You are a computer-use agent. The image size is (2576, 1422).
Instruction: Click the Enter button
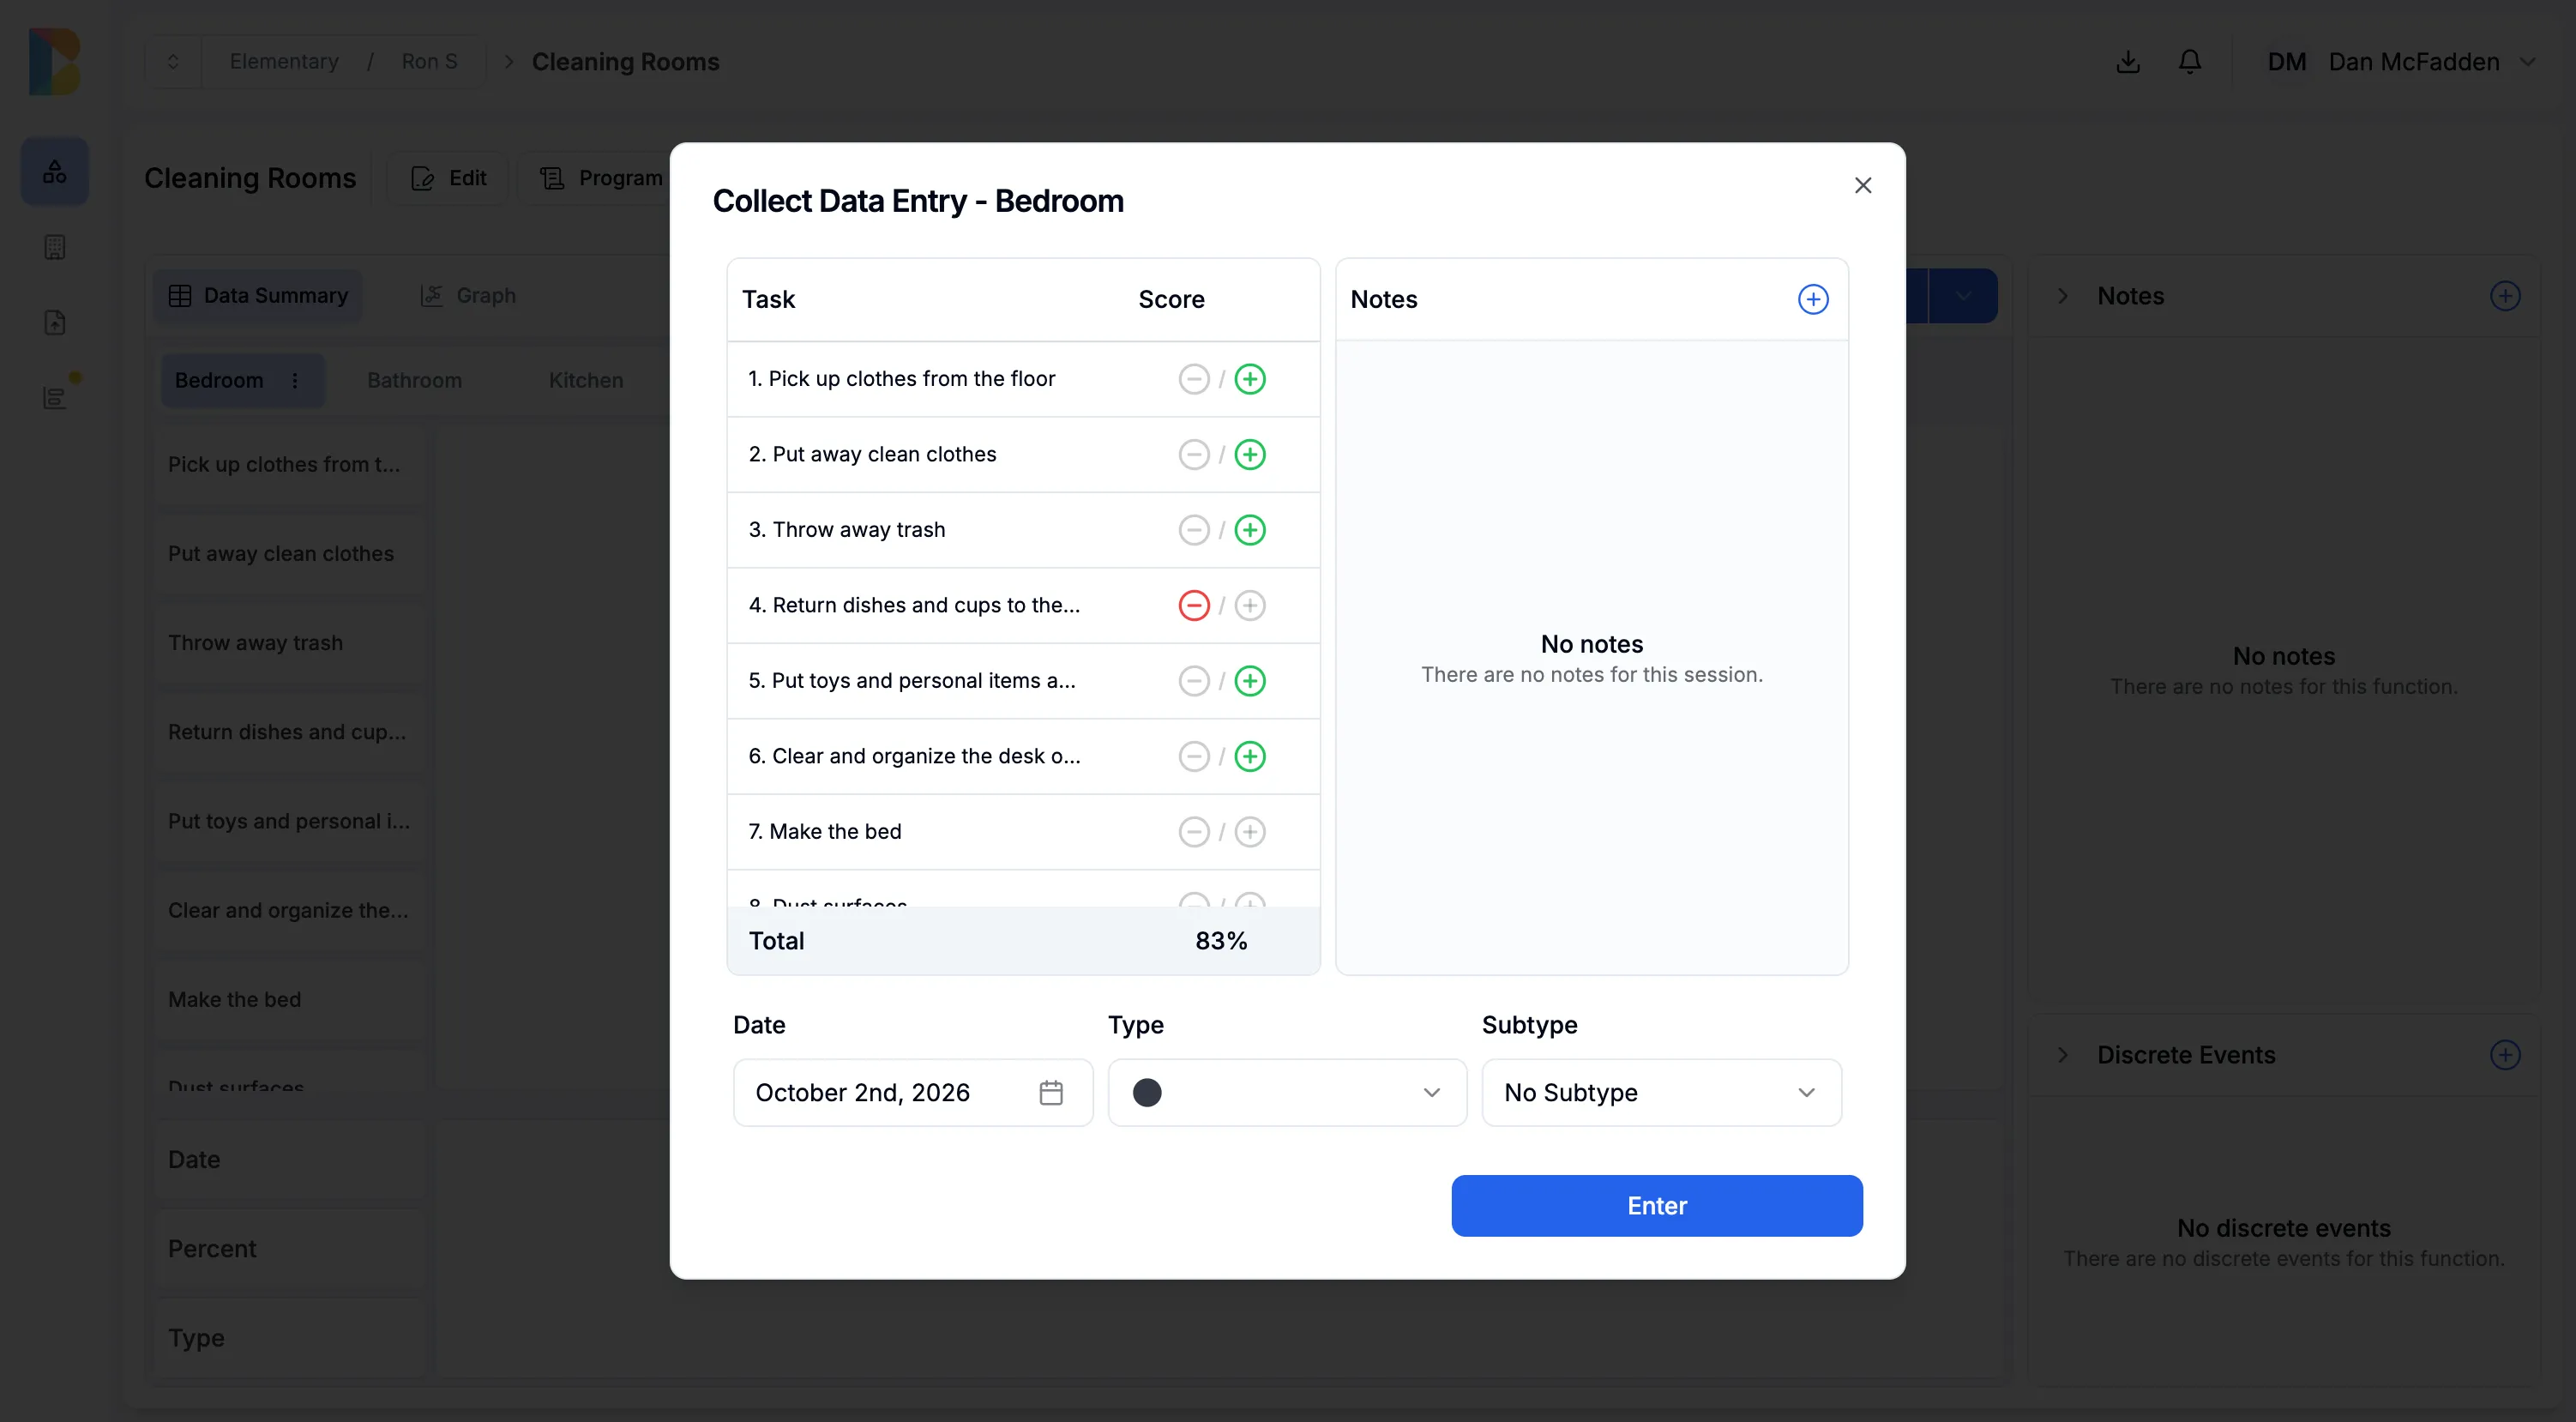tap(1657, 1206)
